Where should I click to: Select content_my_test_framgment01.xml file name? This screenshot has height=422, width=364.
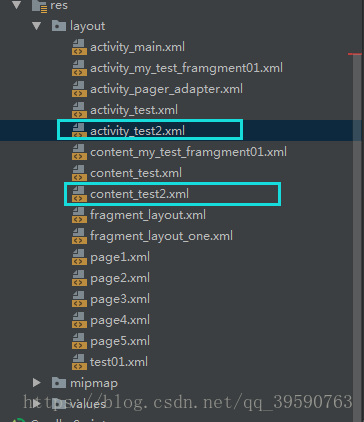point(188,152)
